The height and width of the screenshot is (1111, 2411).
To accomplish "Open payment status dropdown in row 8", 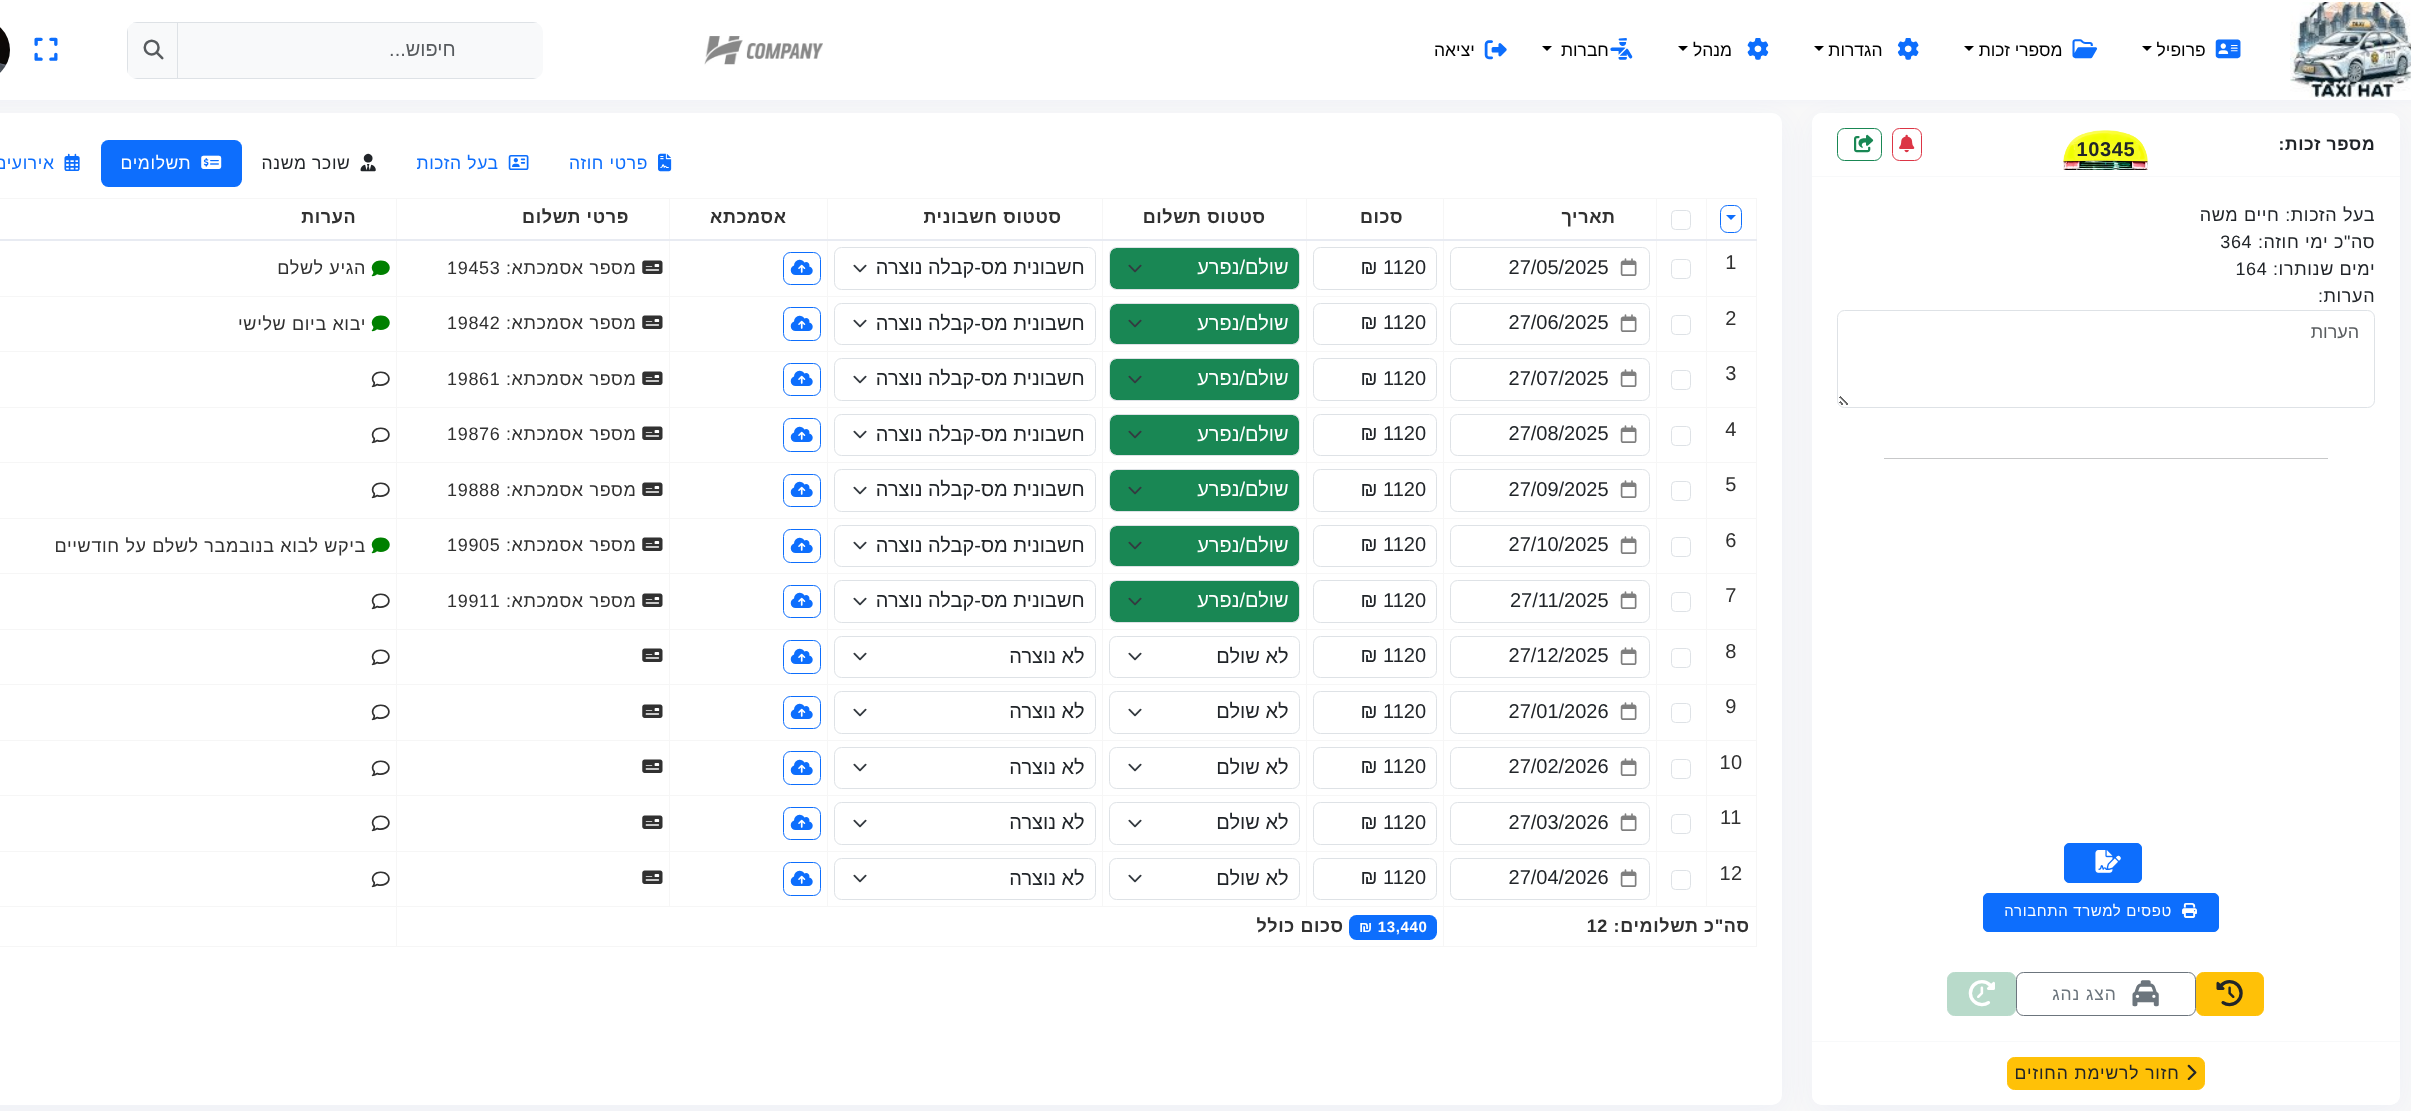I will [x=1204, y=656].
